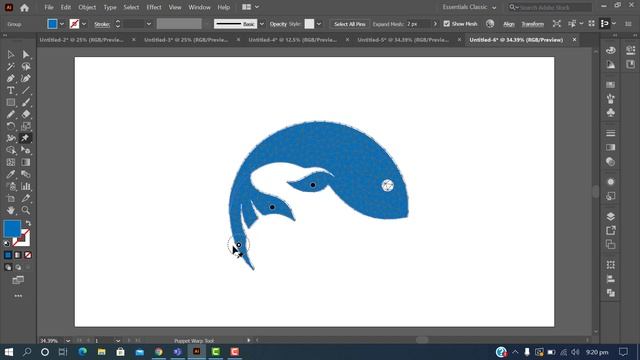Open the Color panel palette icon
This screenshot has height=360, width=640.
(611, 50)
